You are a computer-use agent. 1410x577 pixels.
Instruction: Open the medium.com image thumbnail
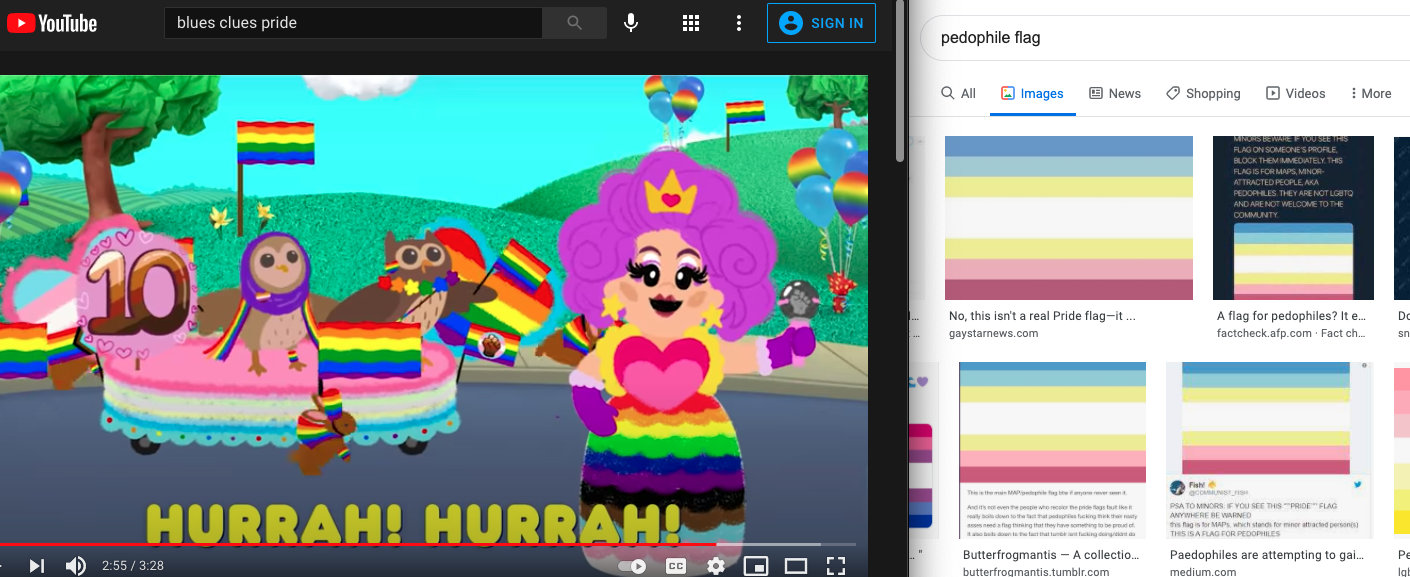click(1268, 450)
